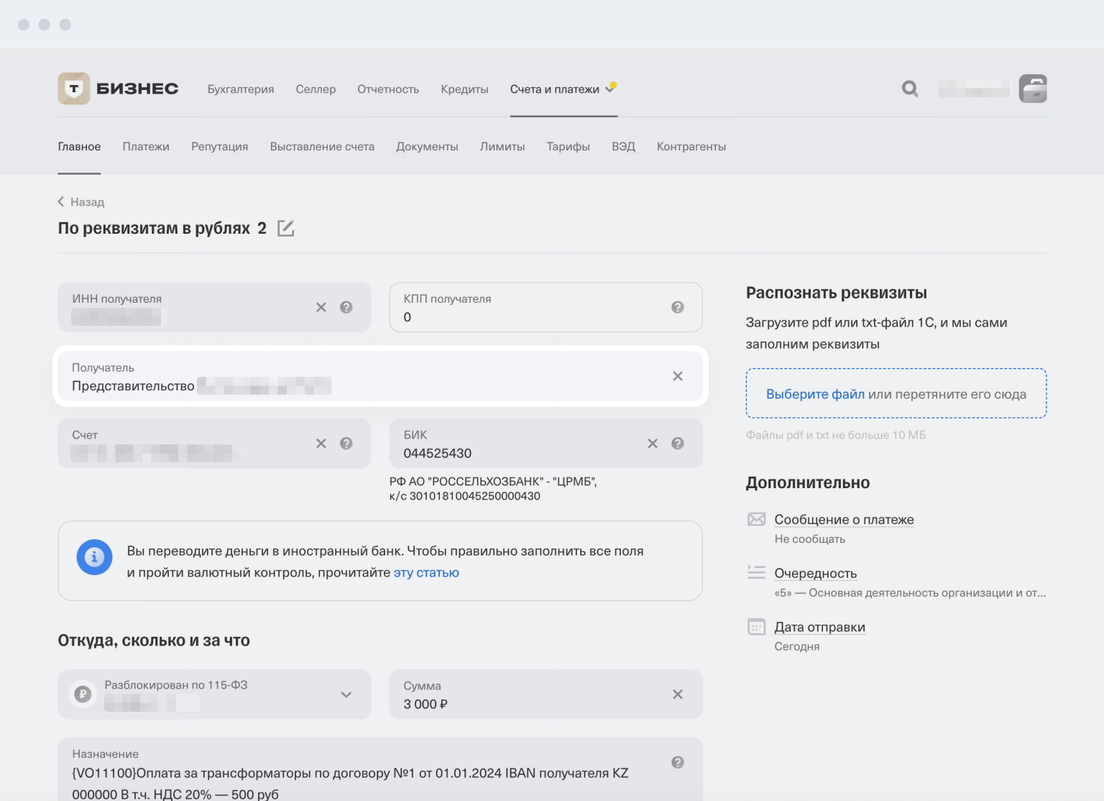Go to the Контрагенты tab

(x=691, y=146)
